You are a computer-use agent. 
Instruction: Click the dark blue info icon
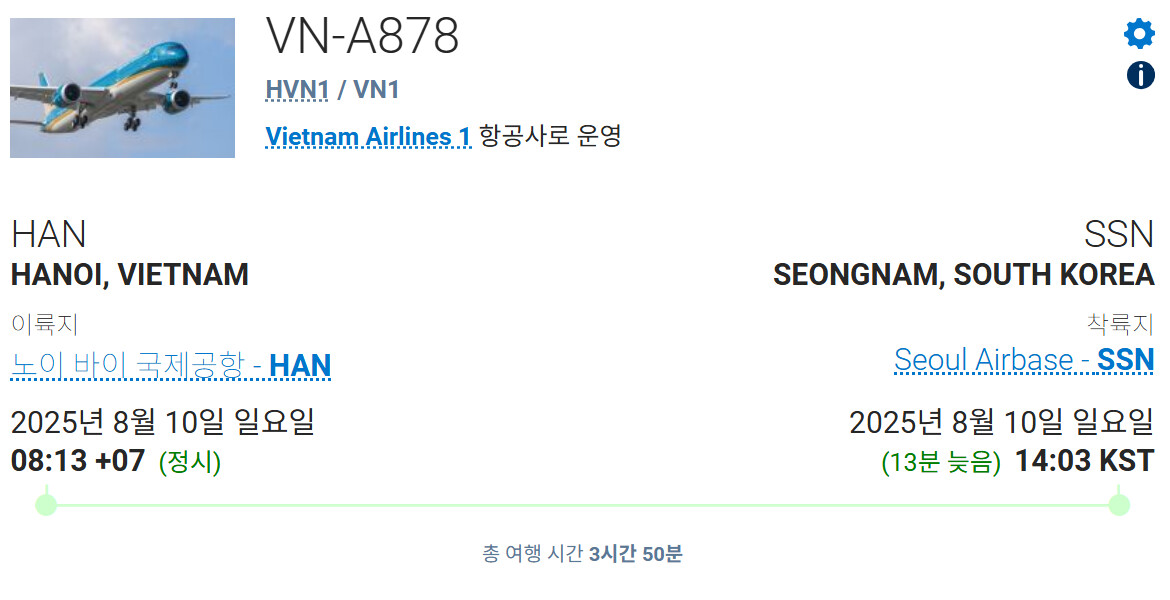point(1140,75)
